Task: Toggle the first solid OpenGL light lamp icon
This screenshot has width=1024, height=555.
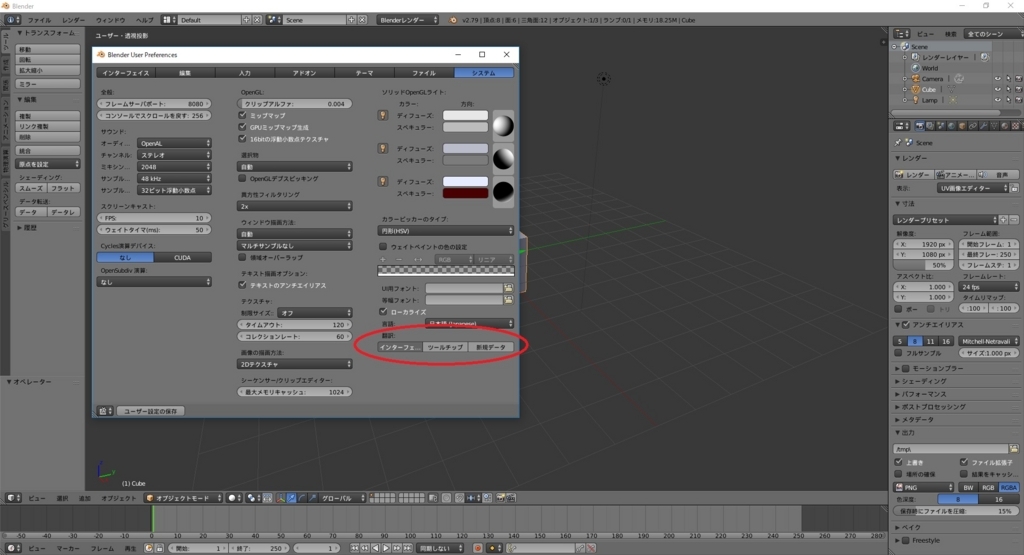Action: tap(383, 116)
